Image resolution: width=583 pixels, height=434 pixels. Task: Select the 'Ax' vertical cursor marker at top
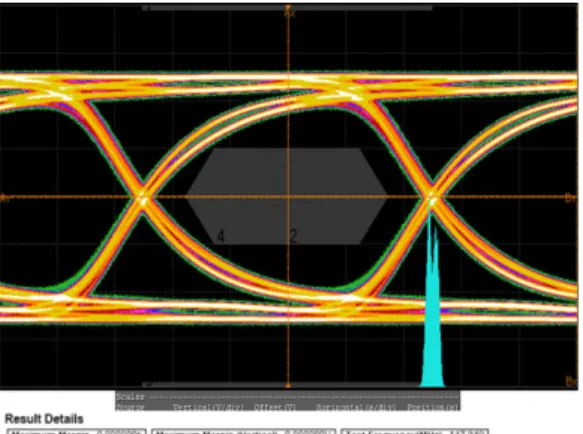pos(290,12)
